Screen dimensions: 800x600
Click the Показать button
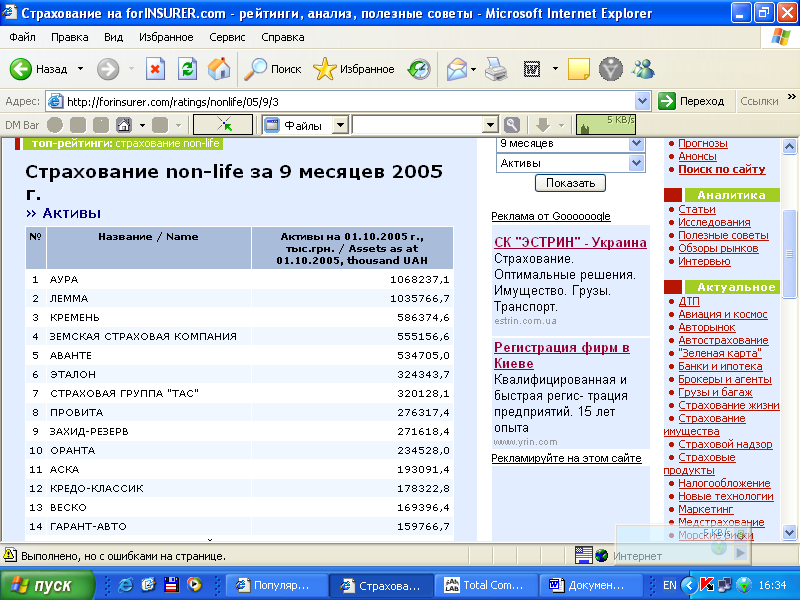click(570, 183)
